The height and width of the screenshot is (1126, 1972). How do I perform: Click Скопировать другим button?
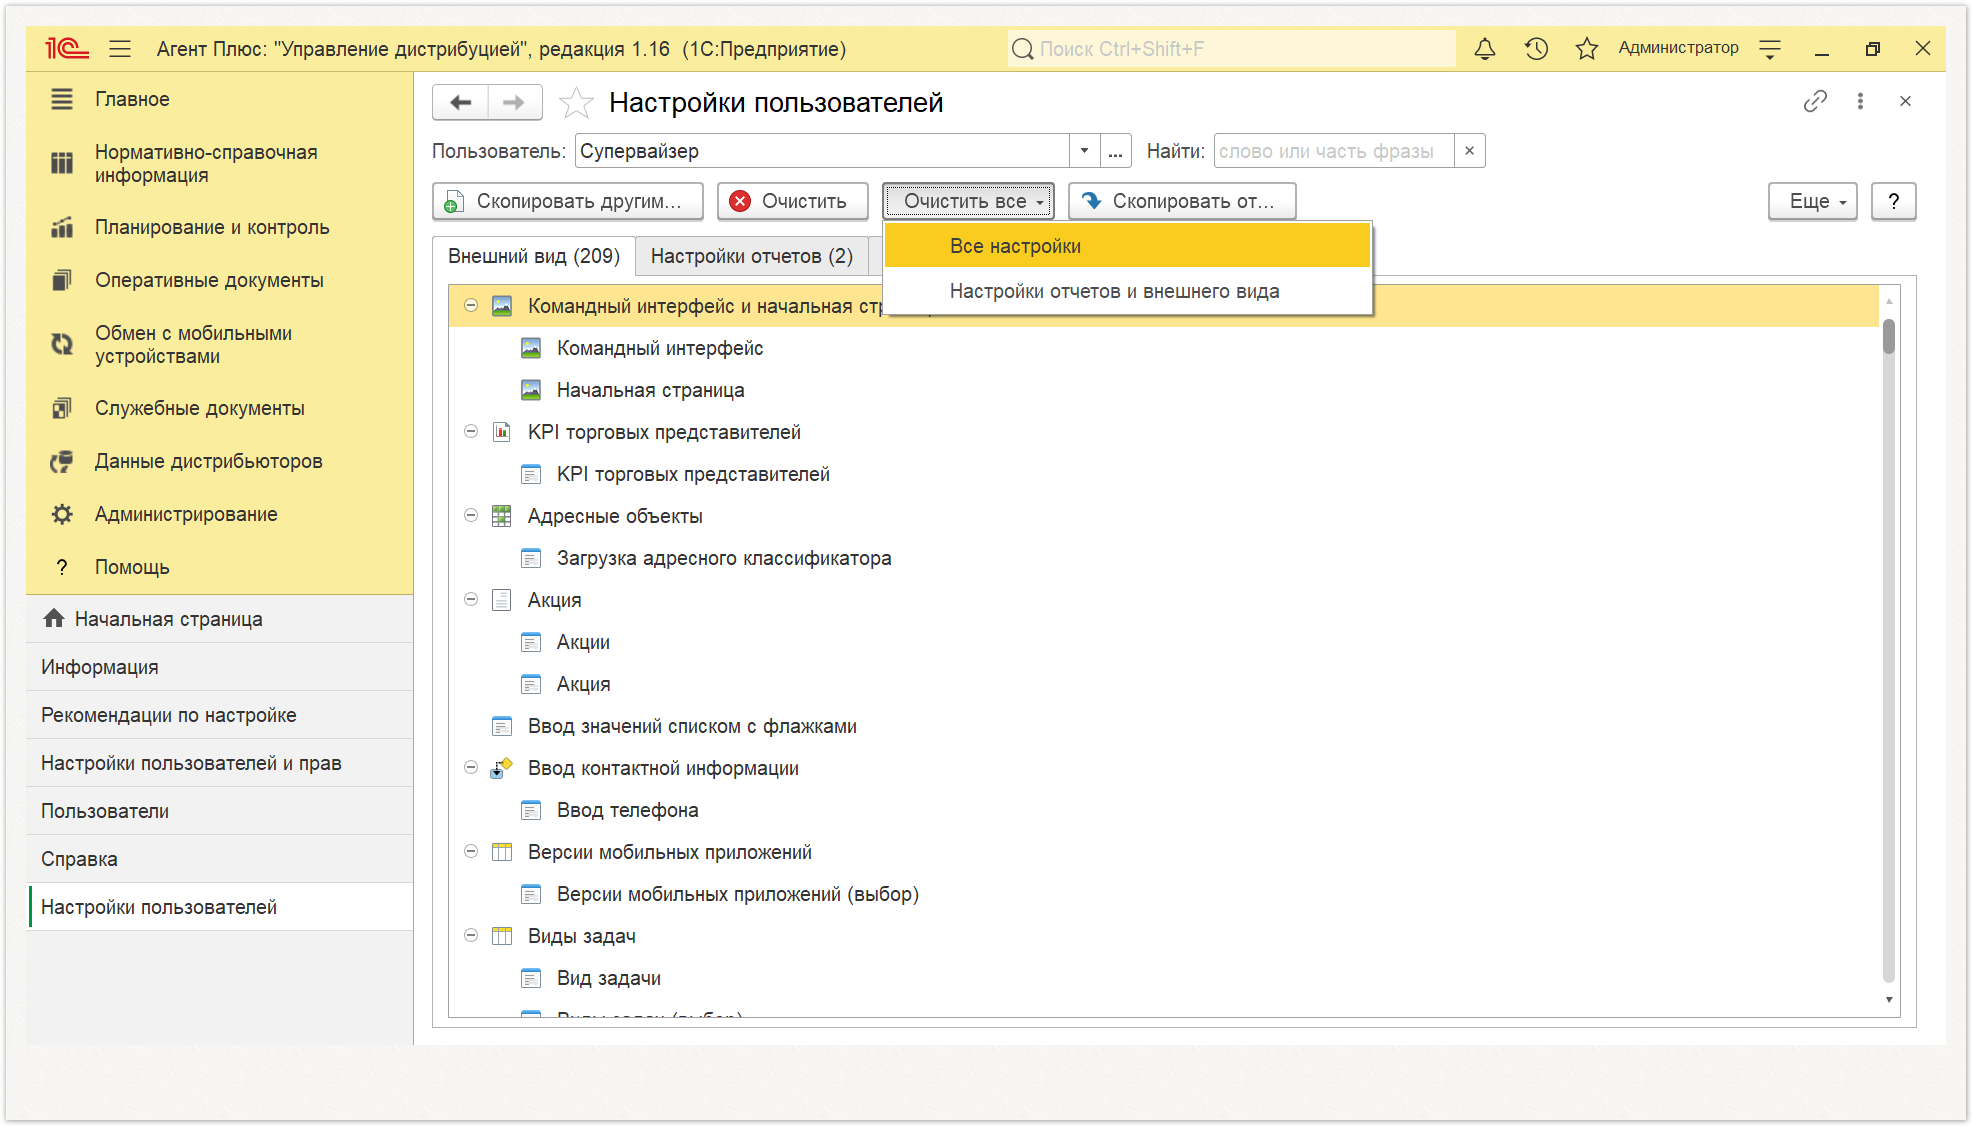568,201
